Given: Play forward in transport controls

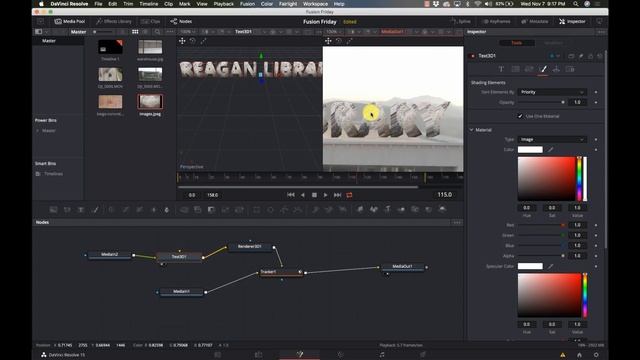Looking at the screenshot, I should pos(325,195).
